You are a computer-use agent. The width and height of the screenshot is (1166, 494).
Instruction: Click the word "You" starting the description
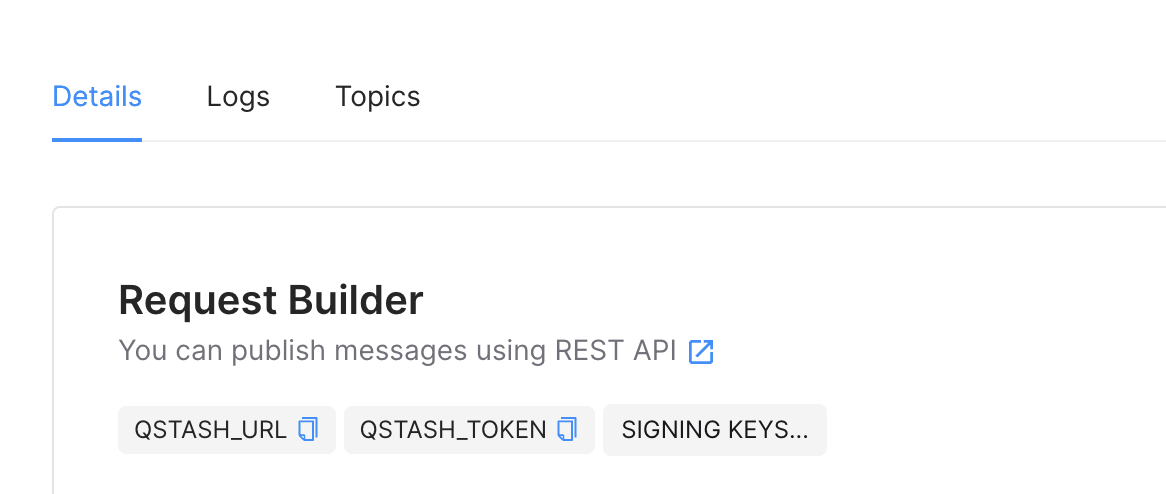click(139, 351)
